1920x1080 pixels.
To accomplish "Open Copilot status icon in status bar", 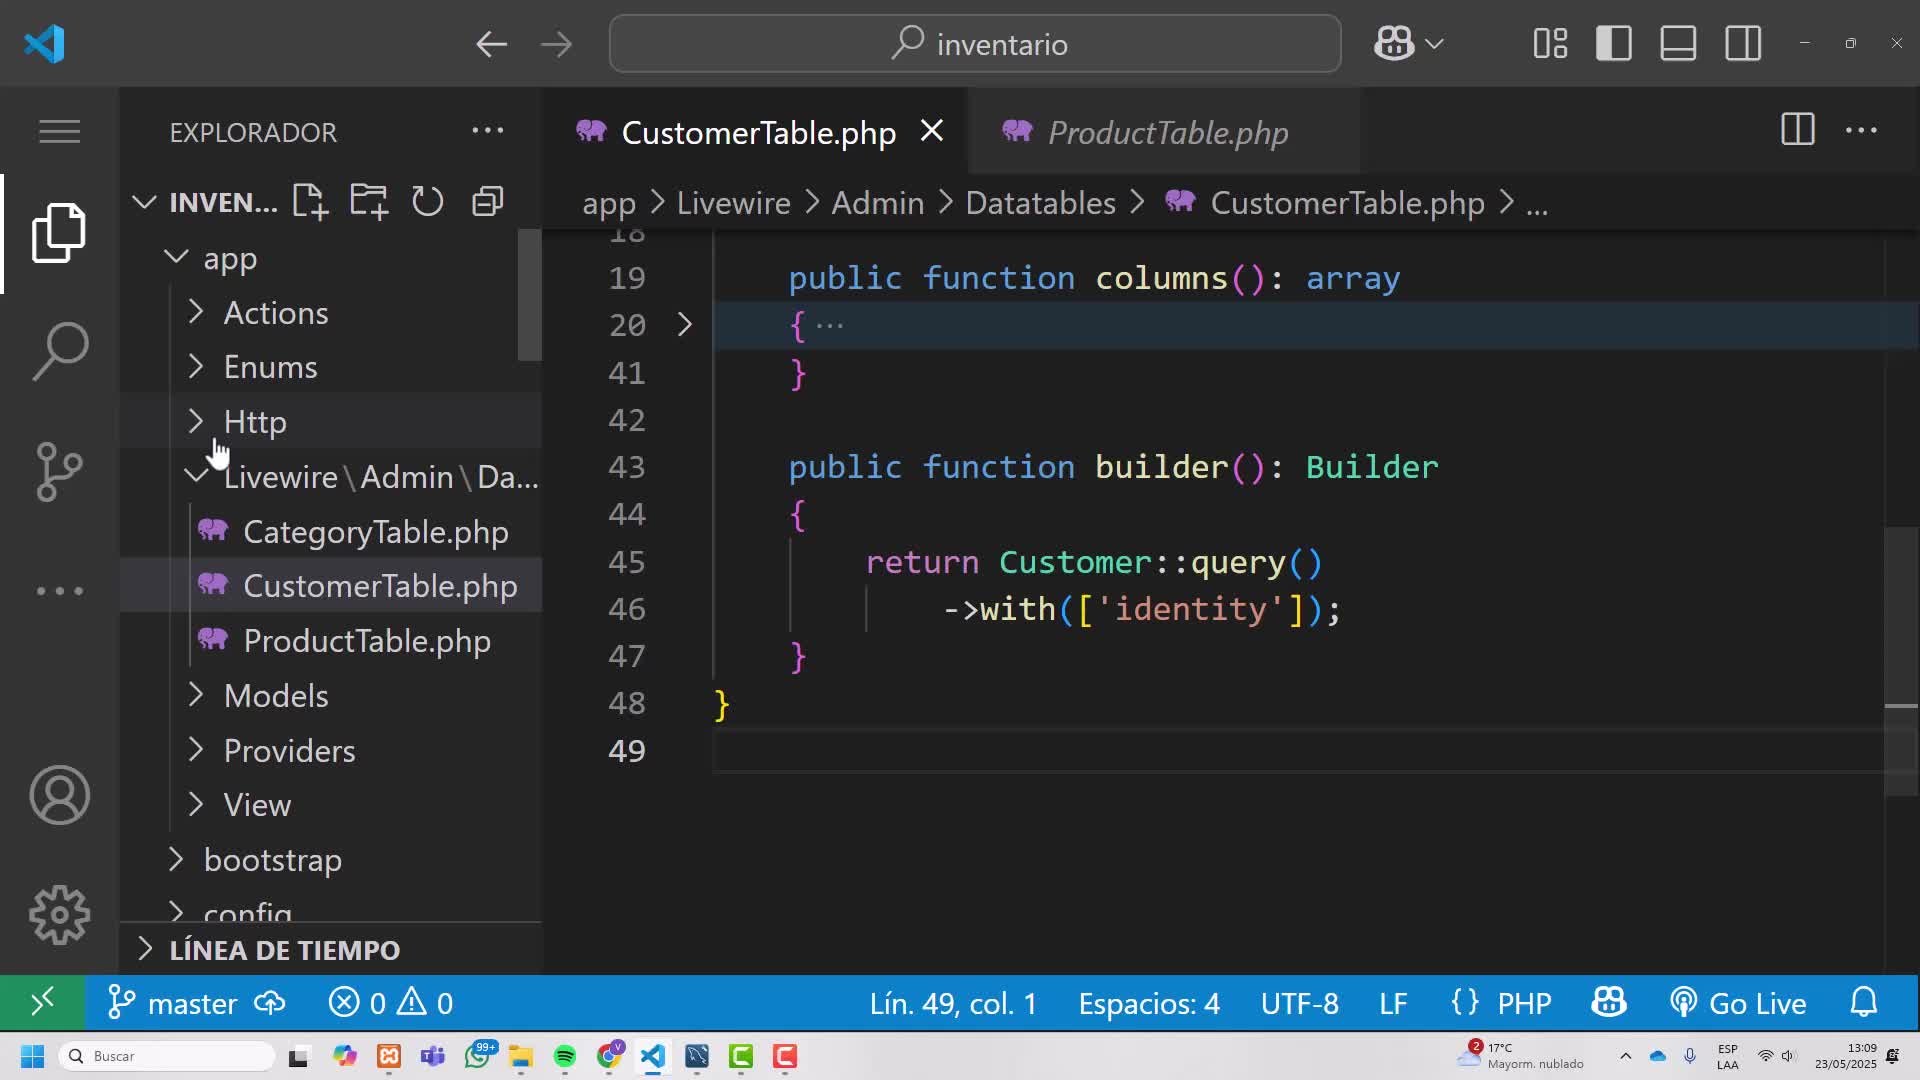I will click(x=1609, y=1002).
